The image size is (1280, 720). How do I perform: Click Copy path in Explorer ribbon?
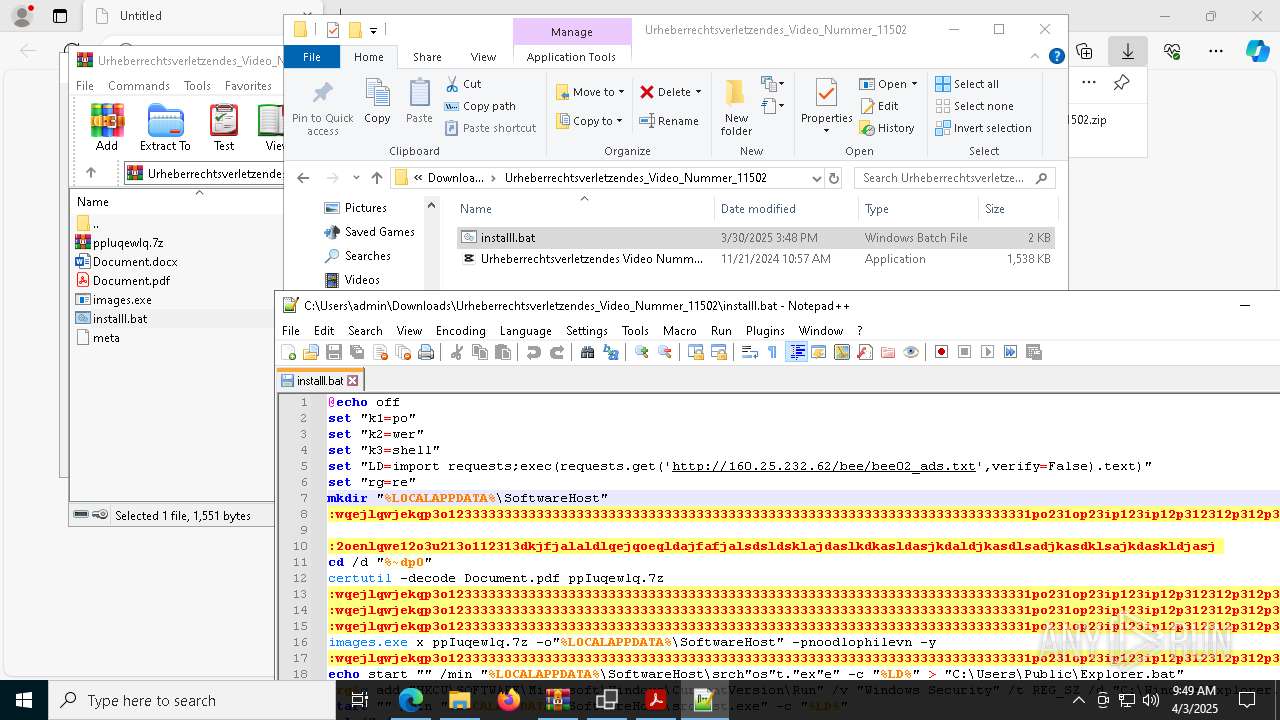click(x=480, y=106)
